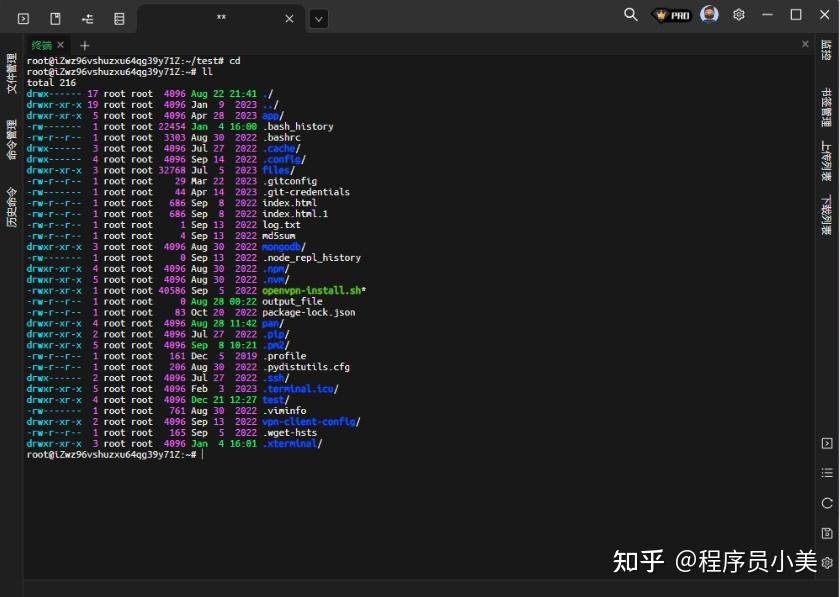Click the .wget-hsts file name
The width and height of the screenshot is (840, 597).
pos(289,432)
